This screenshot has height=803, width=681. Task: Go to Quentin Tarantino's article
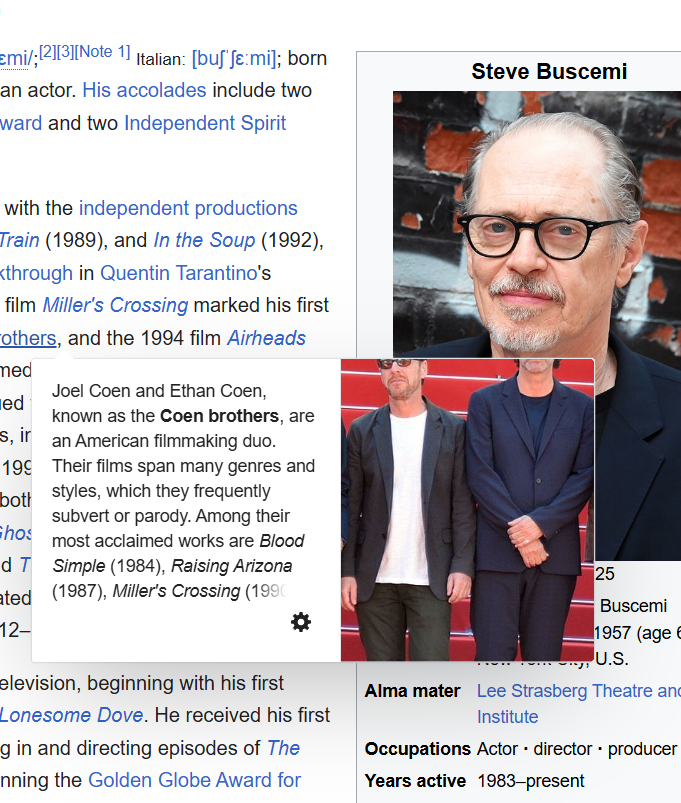[x=179, y=273]
